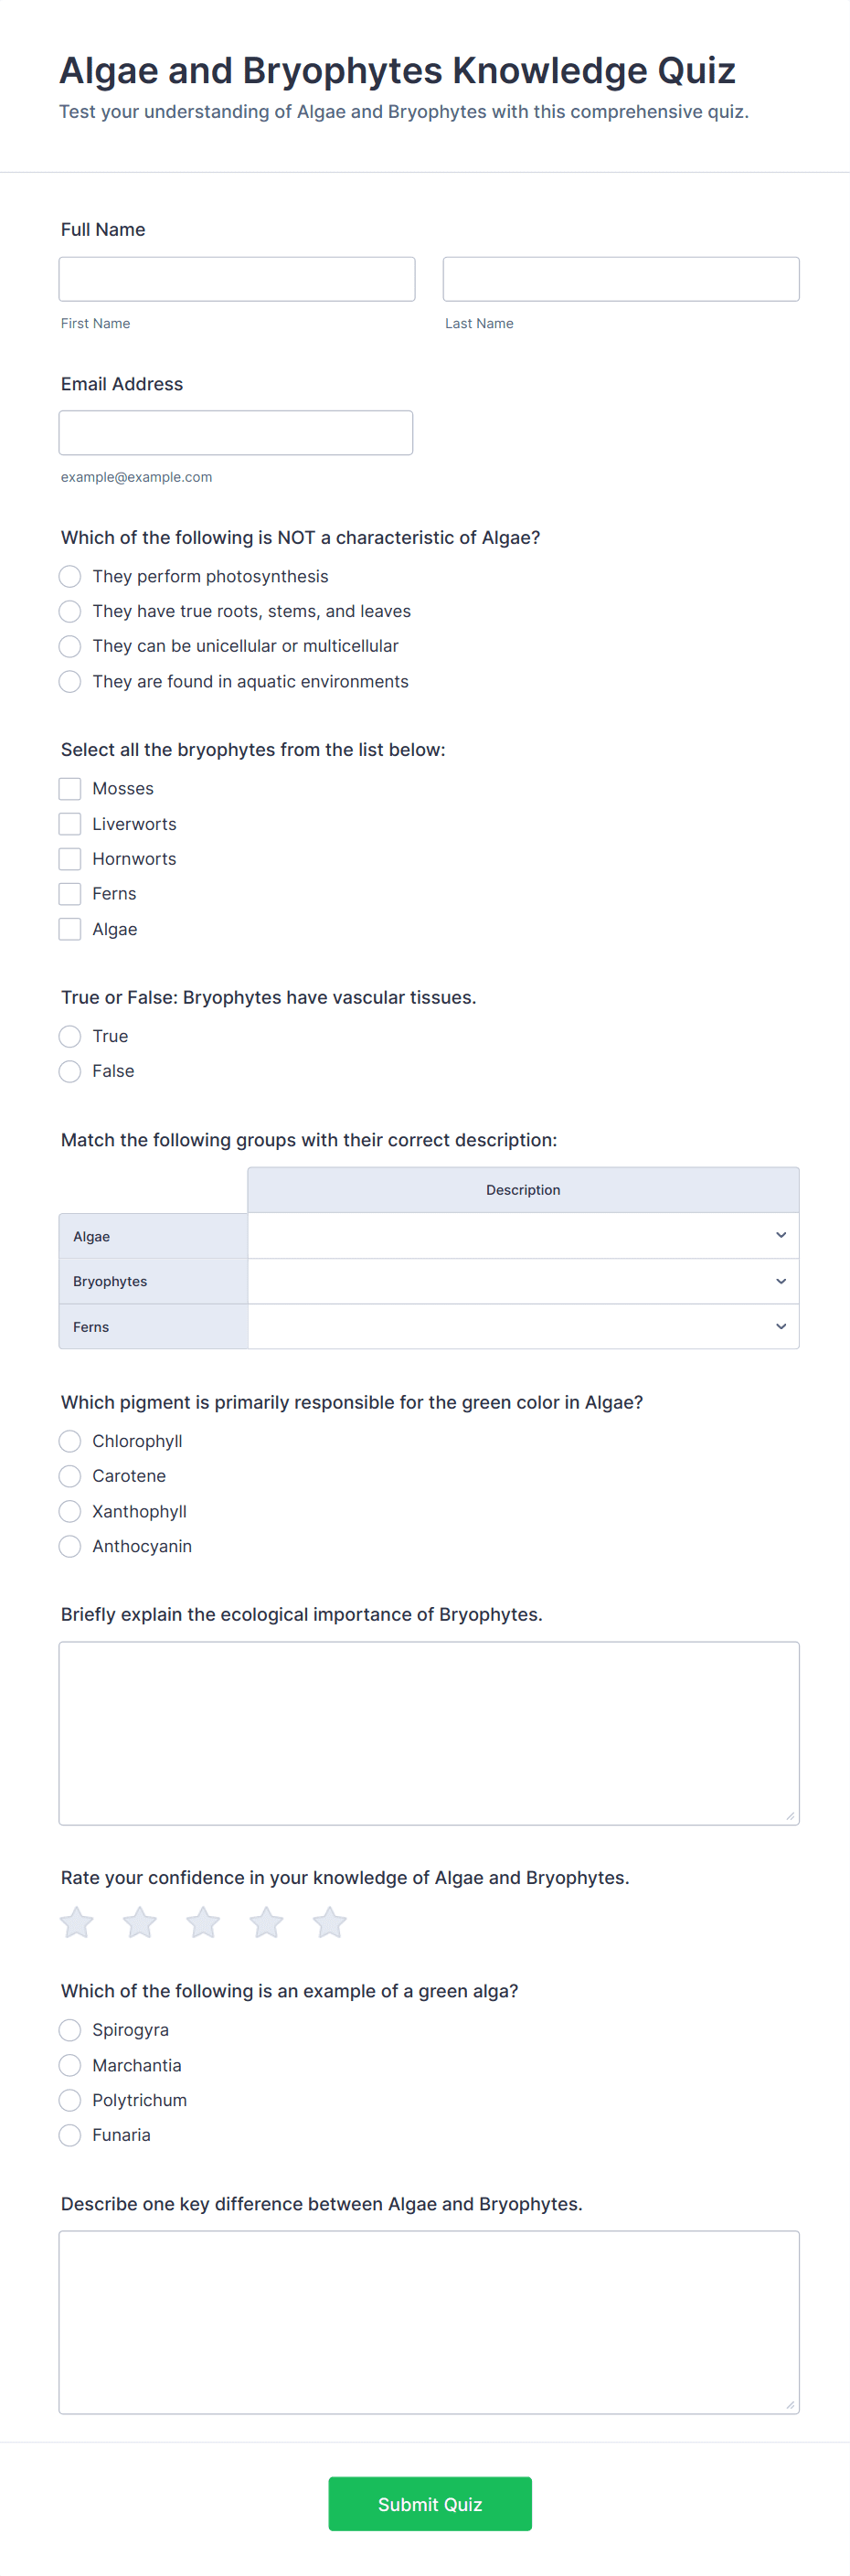Screen dimensions: 850x2576
Task: Click the ecological importance text area
Action: pyautogui.click(x=429, y=1732)
